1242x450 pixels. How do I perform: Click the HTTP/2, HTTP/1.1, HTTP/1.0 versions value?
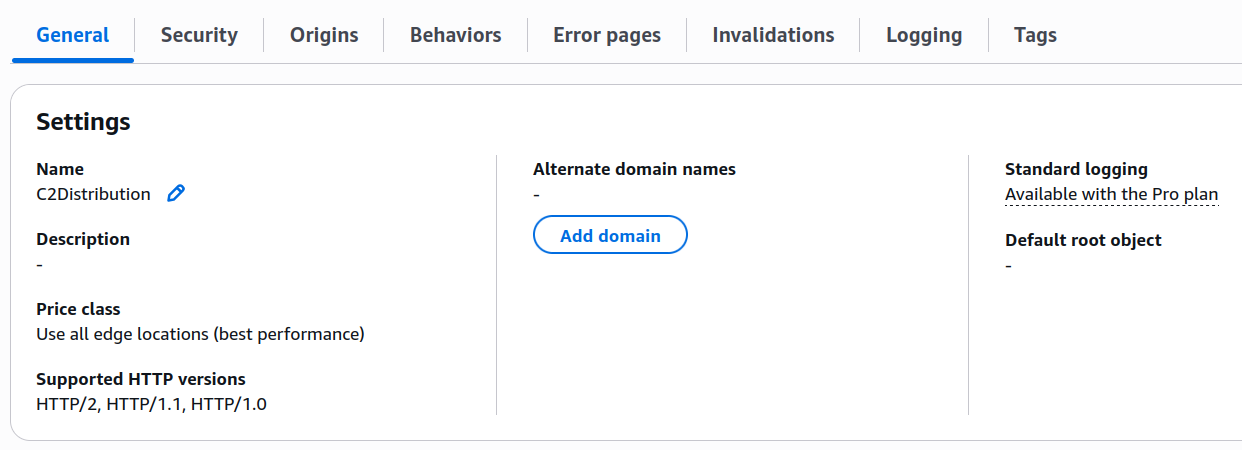coord(151,404)
